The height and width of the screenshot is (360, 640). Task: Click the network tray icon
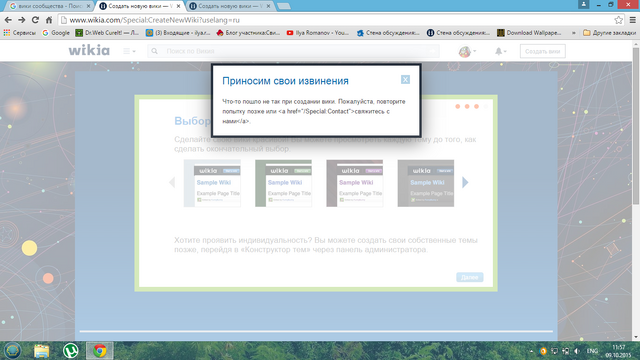[x=565, y=351]
